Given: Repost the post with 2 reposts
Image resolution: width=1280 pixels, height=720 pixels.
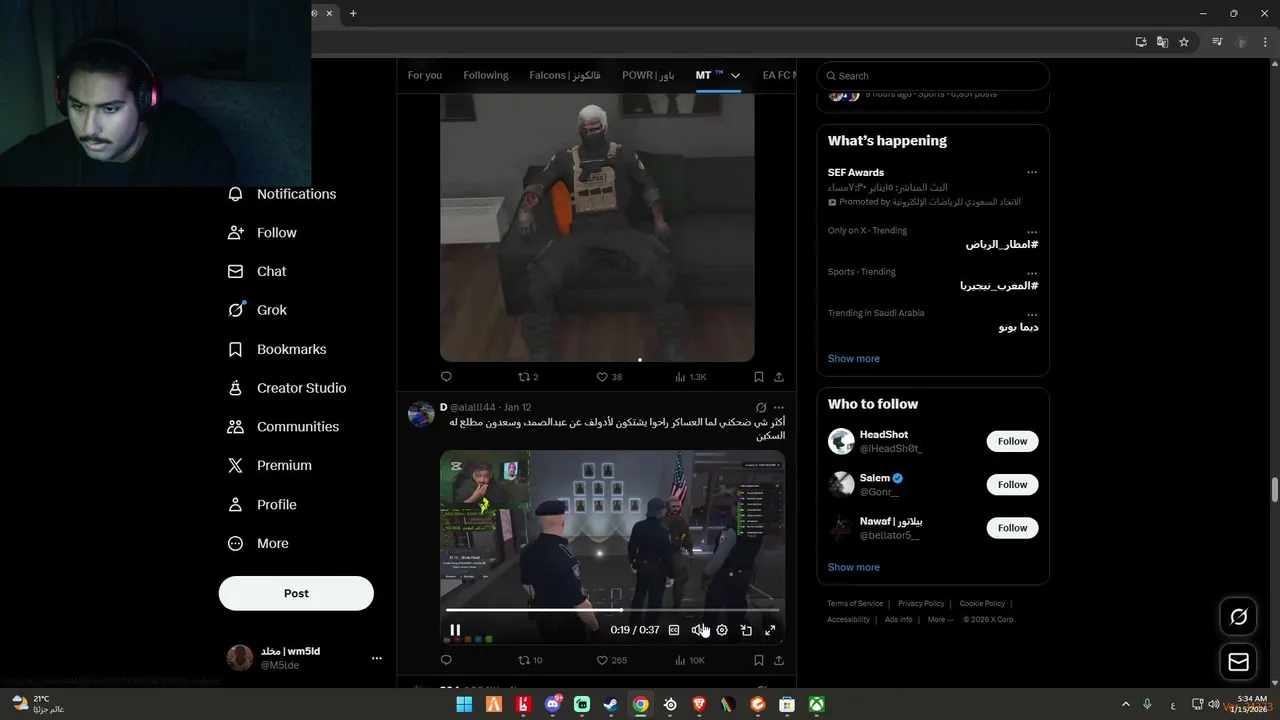Looking at the screenshot, I should 528,377.
